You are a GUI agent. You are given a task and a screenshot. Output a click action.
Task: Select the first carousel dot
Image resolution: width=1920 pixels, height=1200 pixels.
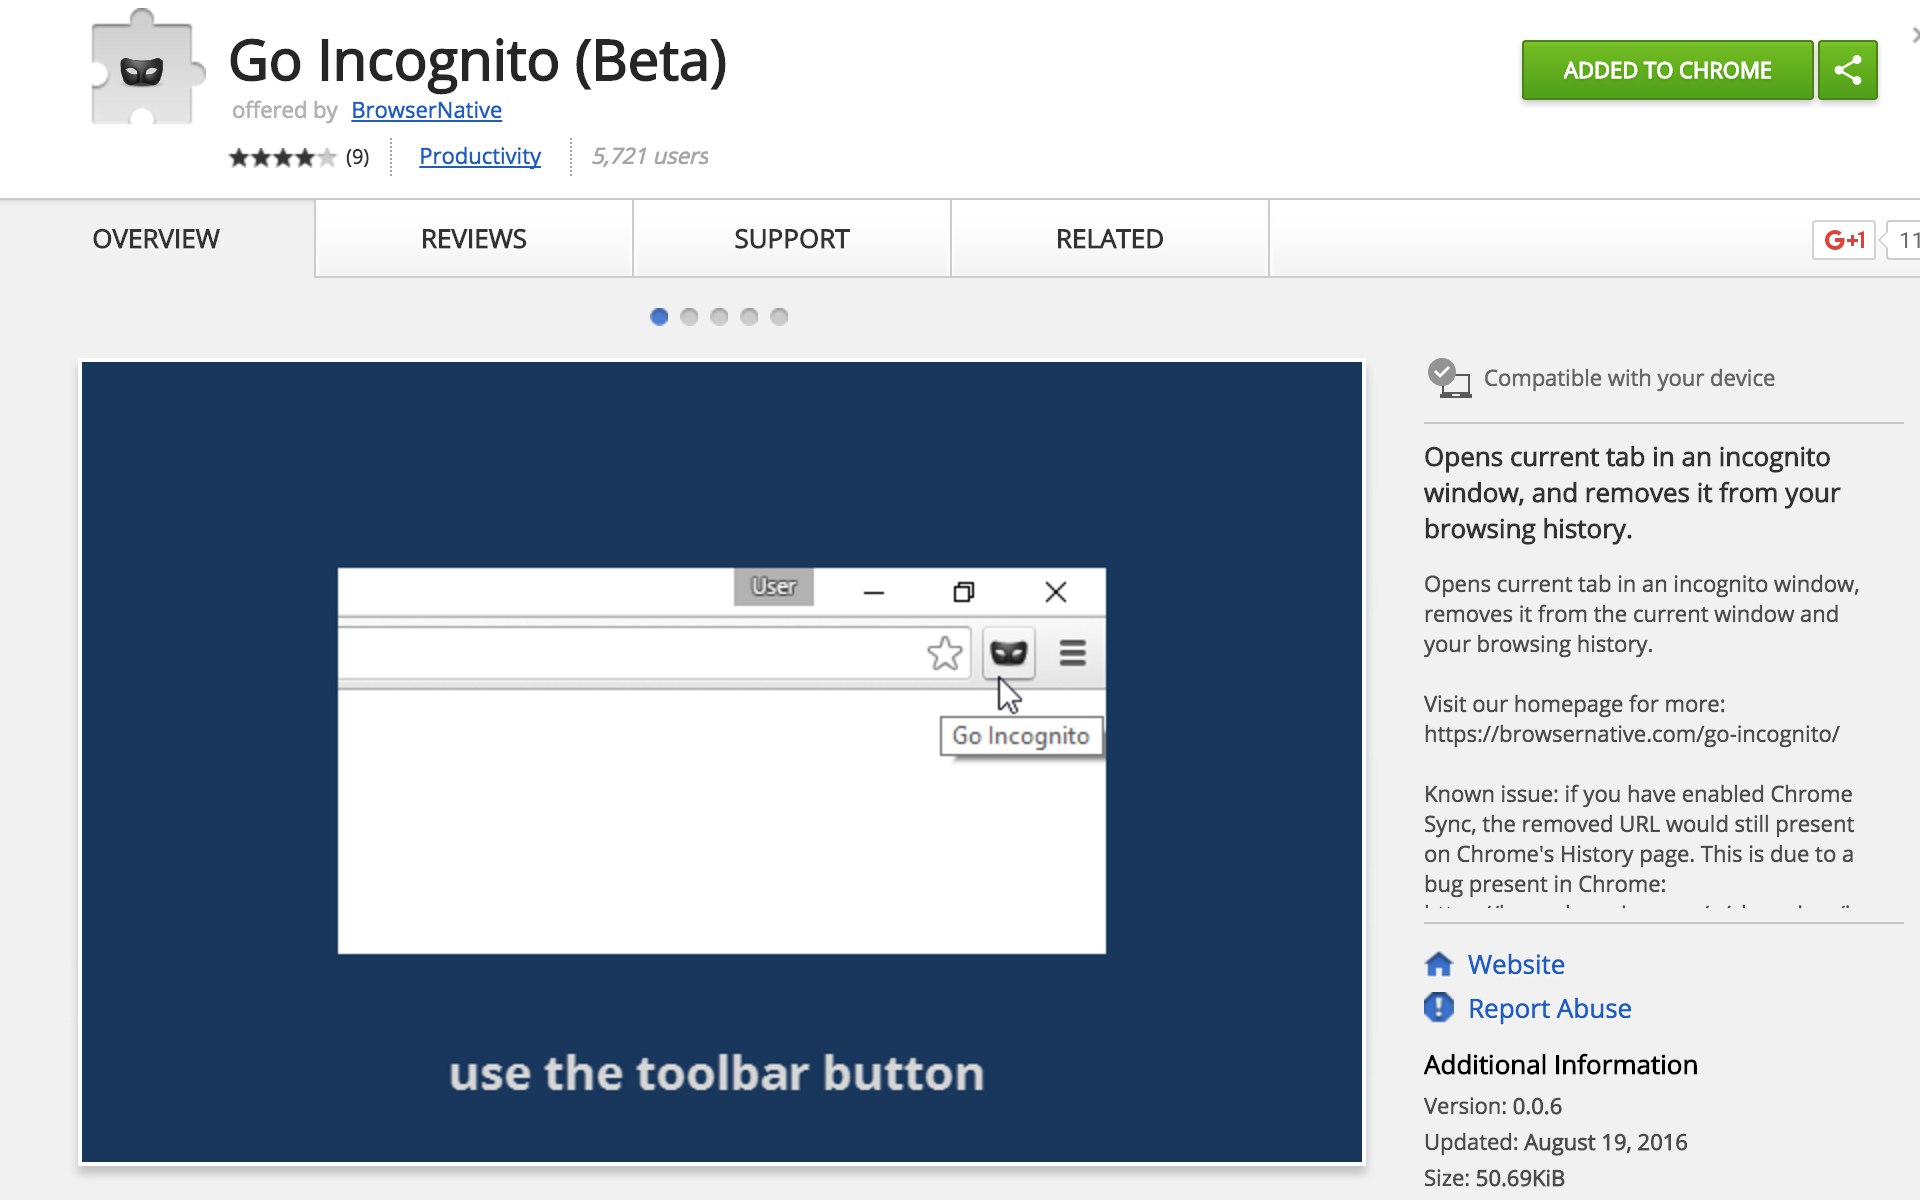[x=659, y=317]
